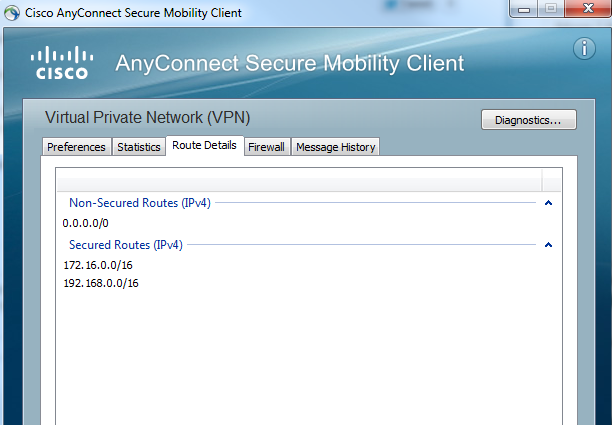This screenshot has height=425, width=612.
Task: Click the Non-Secured Routes (IPv4) heading
Action: (x=140, y=203)
